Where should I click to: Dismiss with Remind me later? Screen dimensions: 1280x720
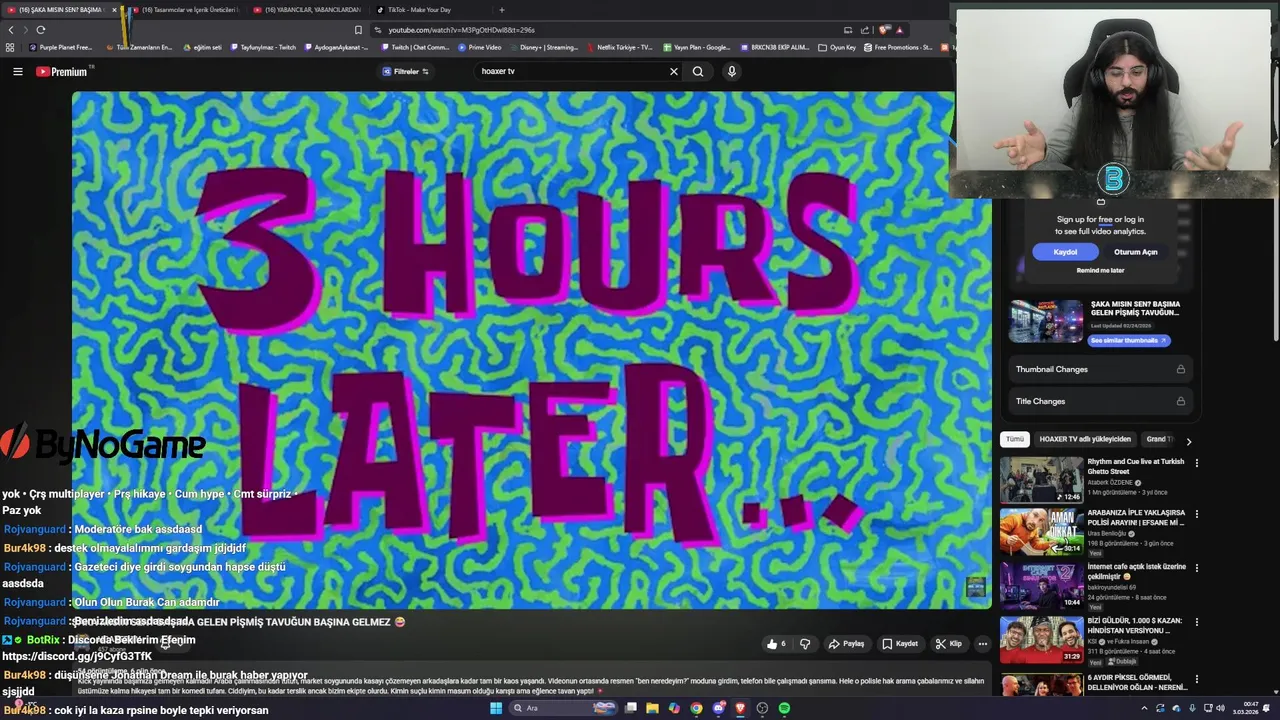(1100, 270)
